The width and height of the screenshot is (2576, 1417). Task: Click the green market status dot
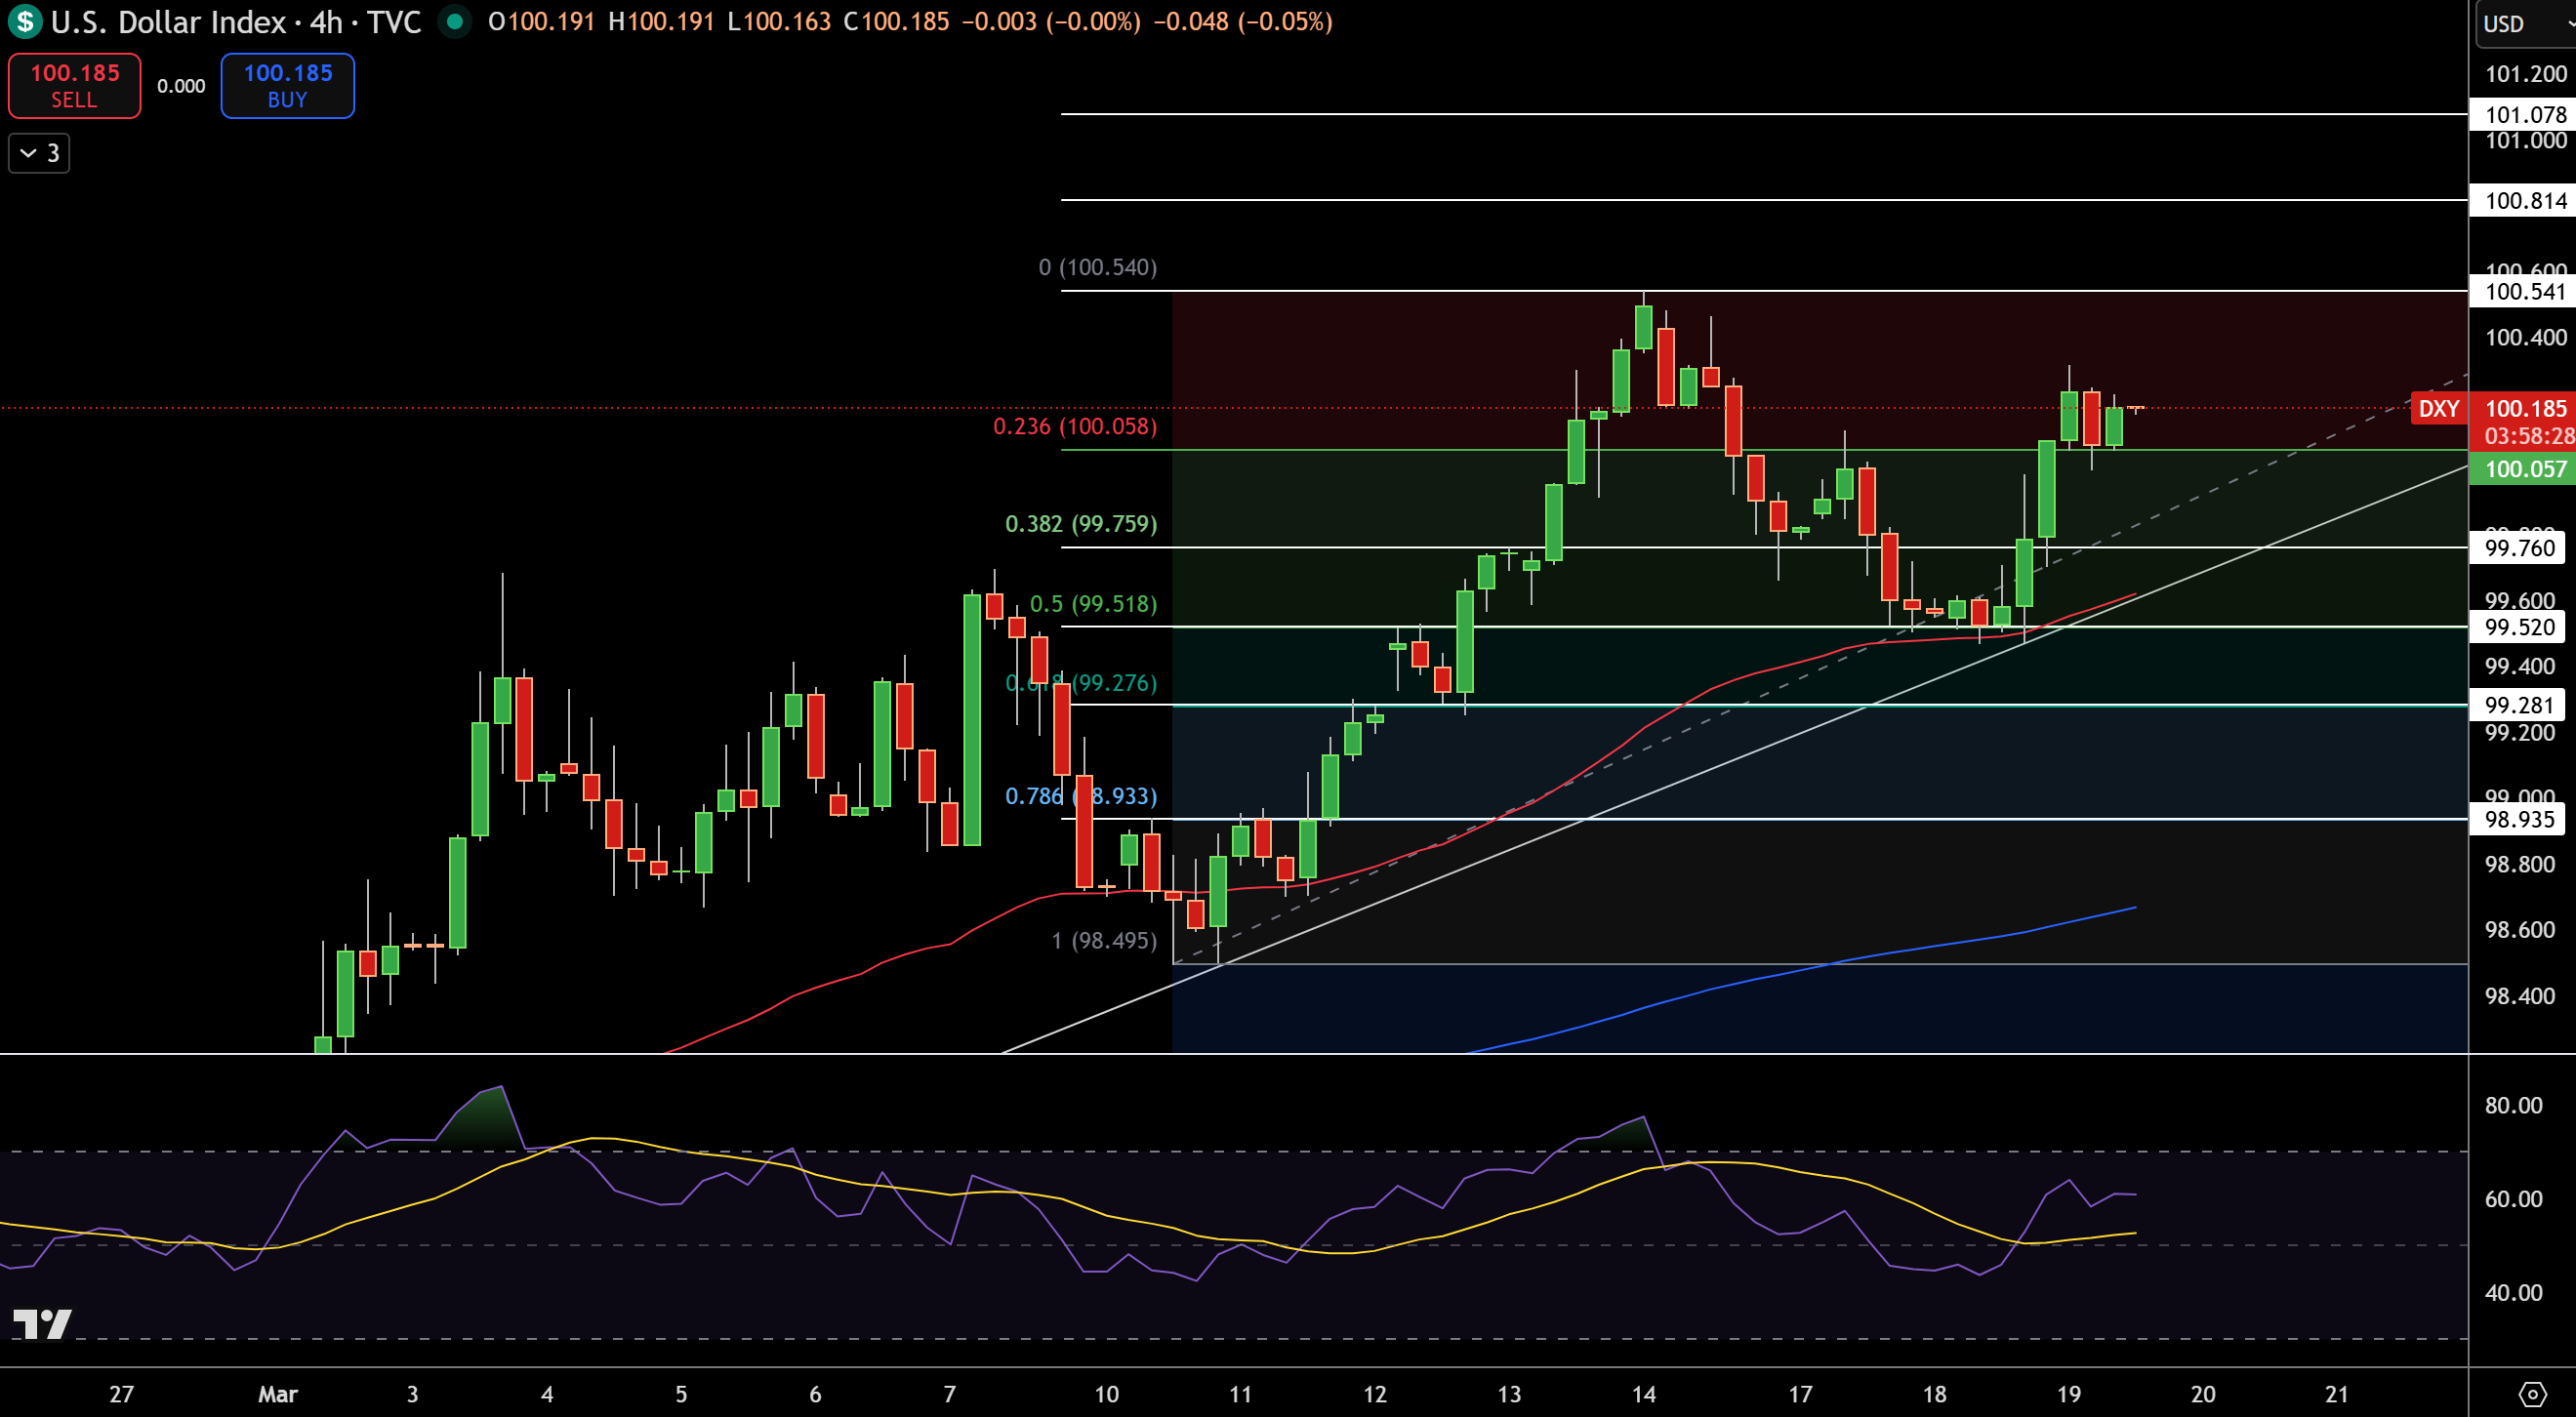[x=455, y=21]
